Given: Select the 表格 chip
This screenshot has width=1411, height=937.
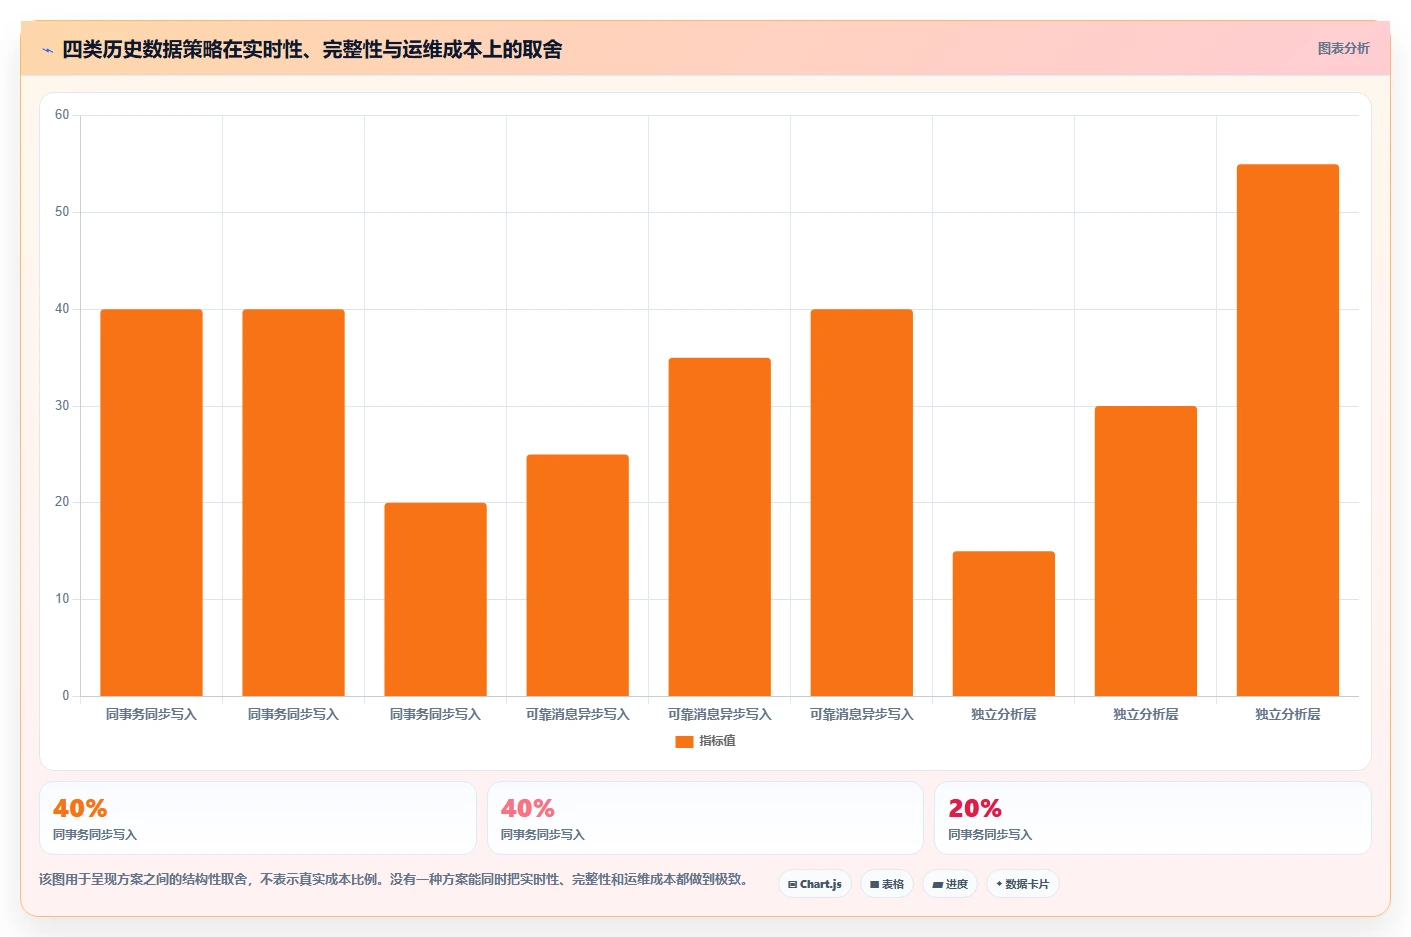Looking at the screenshot, I should tap(887, 884).
